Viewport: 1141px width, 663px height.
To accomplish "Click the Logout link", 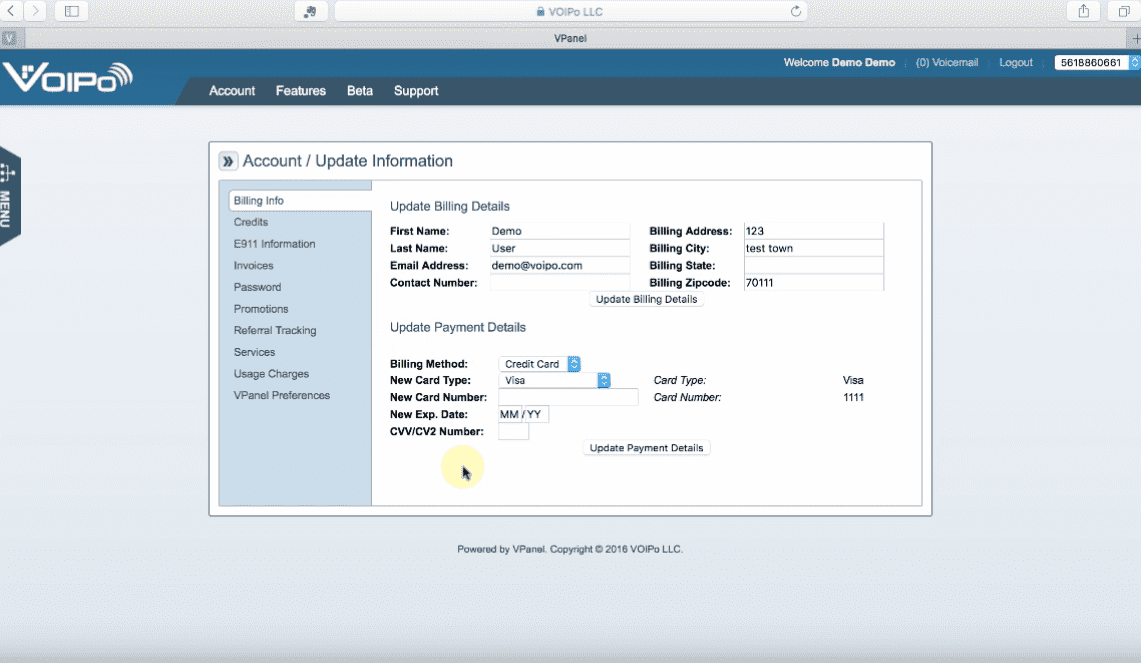I will click(x=1016, y=62).
